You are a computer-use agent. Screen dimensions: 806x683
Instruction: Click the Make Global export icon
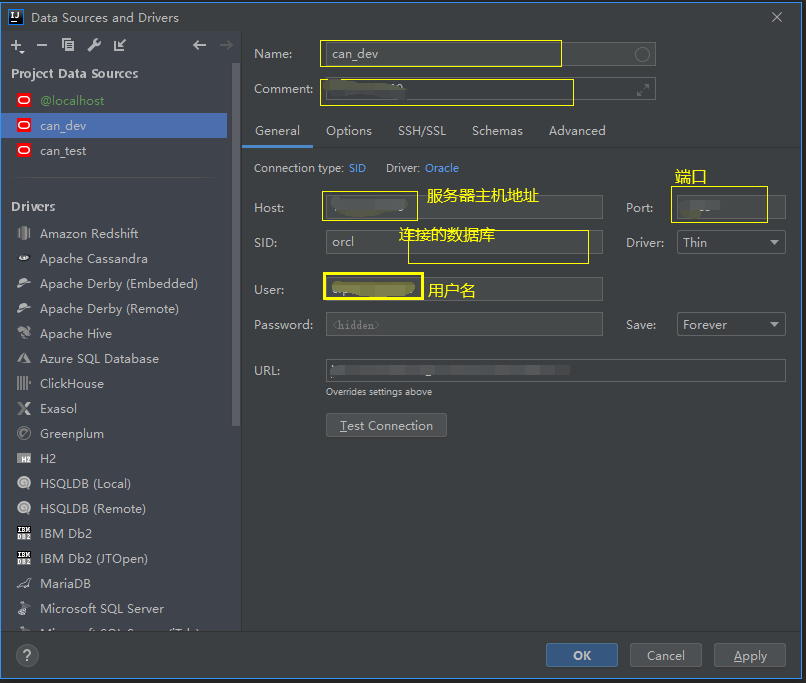point(120,45)
